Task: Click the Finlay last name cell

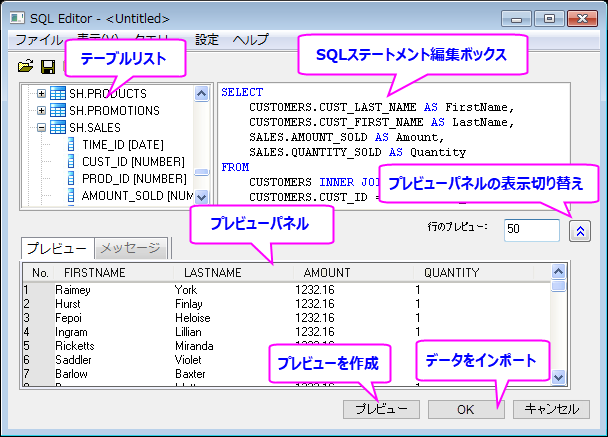Action: tap(188, 304)
